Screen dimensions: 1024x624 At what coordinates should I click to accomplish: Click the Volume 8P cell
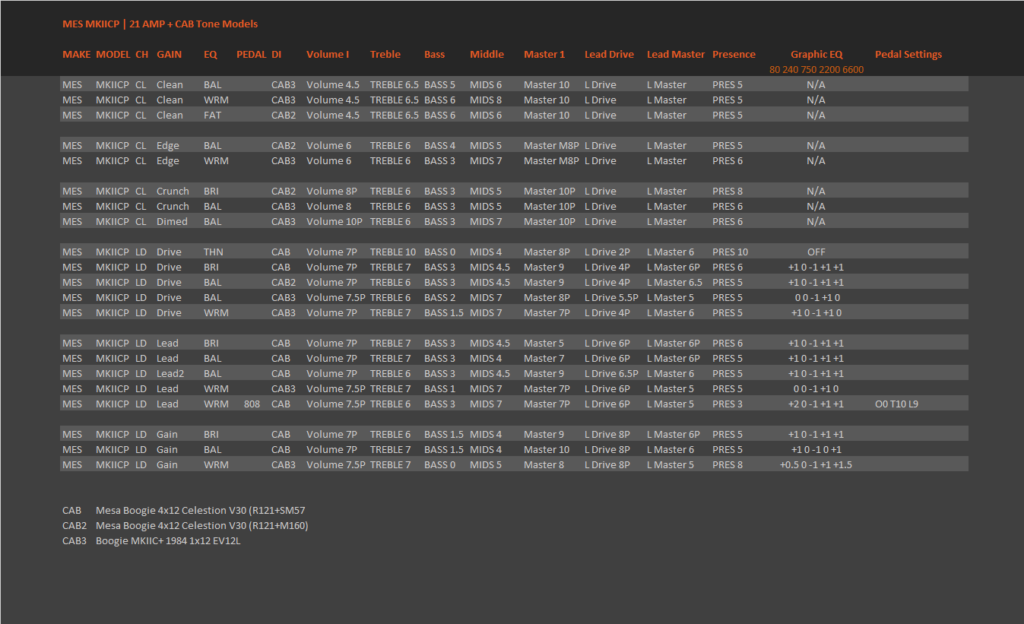(x=332, y=191)
